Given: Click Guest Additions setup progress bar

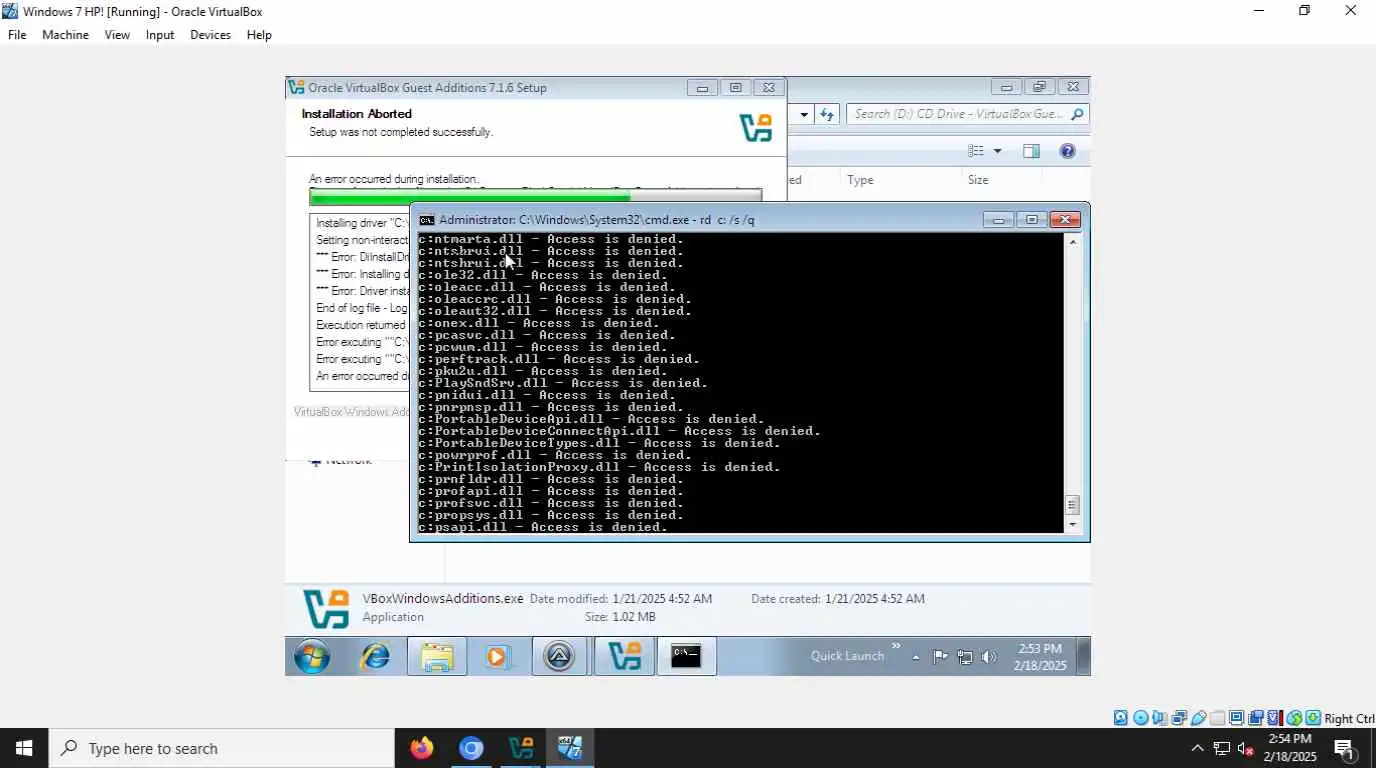Looking at the screenshot, I should coord(535,197).
